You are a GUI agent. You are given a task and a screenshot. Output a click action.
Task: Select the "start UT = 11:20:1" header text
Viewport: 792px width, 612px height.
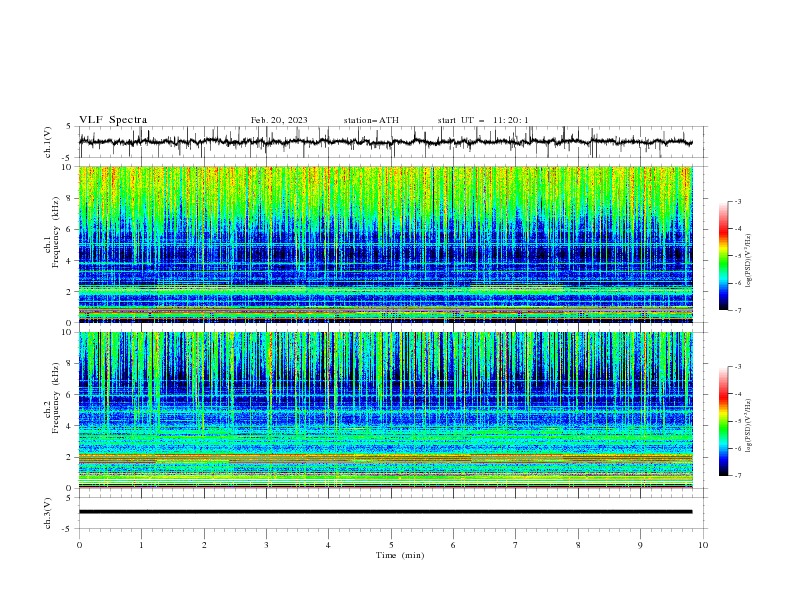[483, 120]
